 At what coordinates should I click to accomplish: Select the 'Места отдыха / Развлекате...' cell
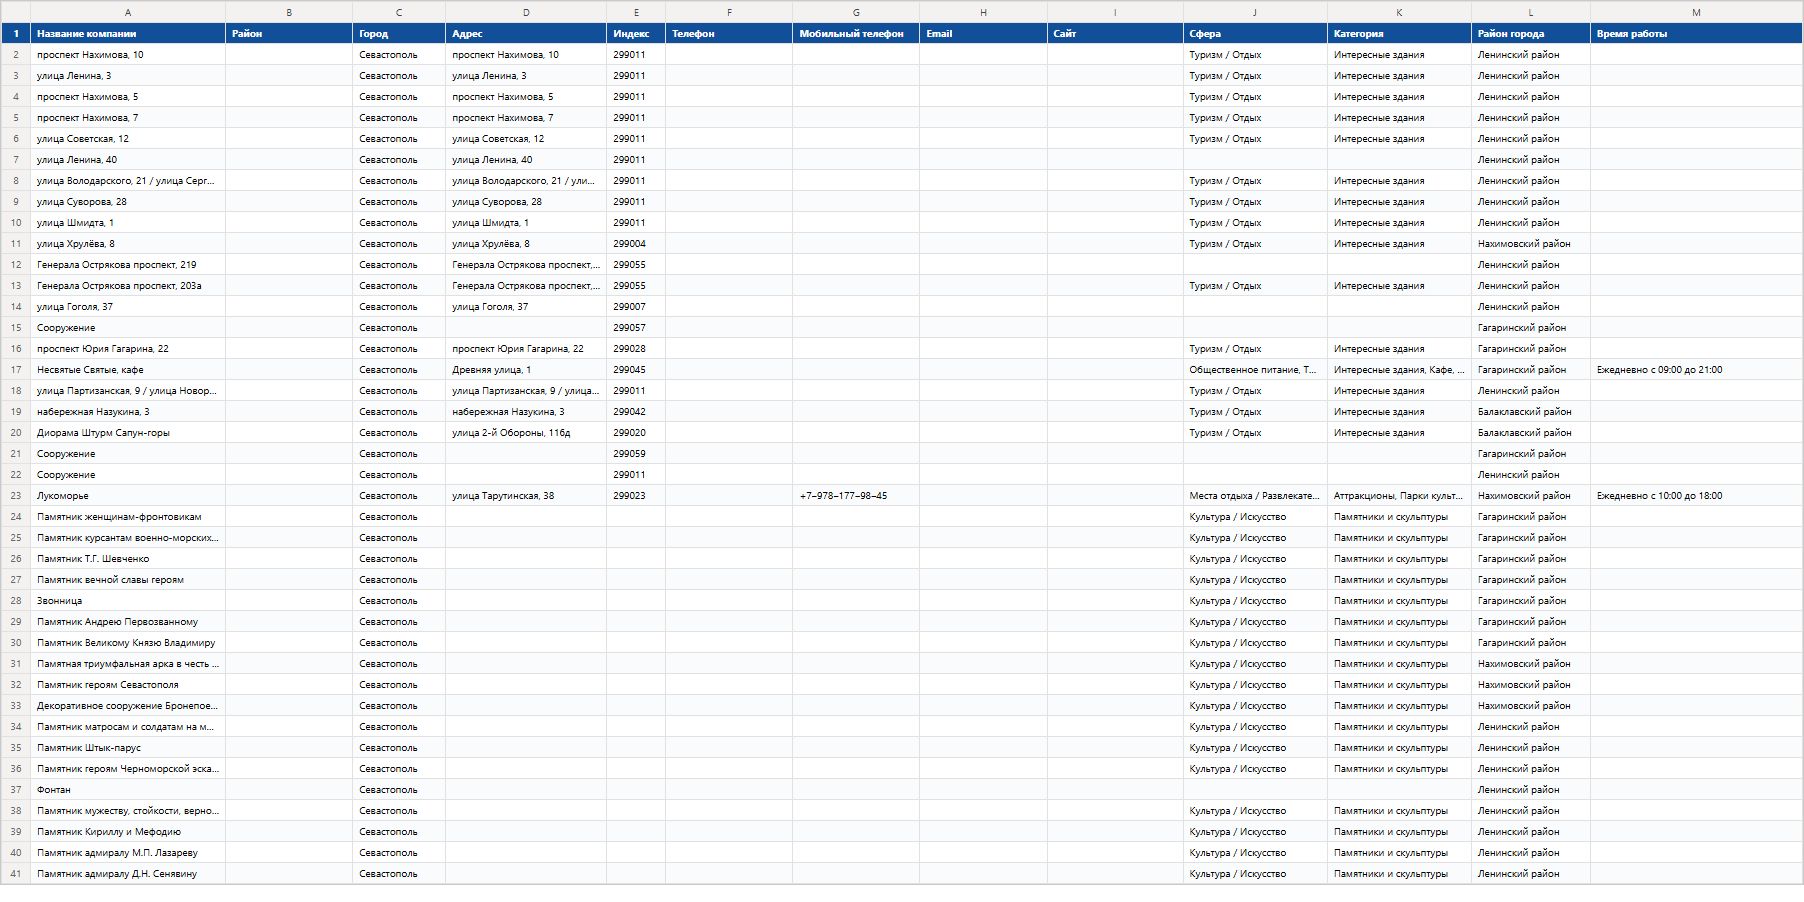point(1255,496)
